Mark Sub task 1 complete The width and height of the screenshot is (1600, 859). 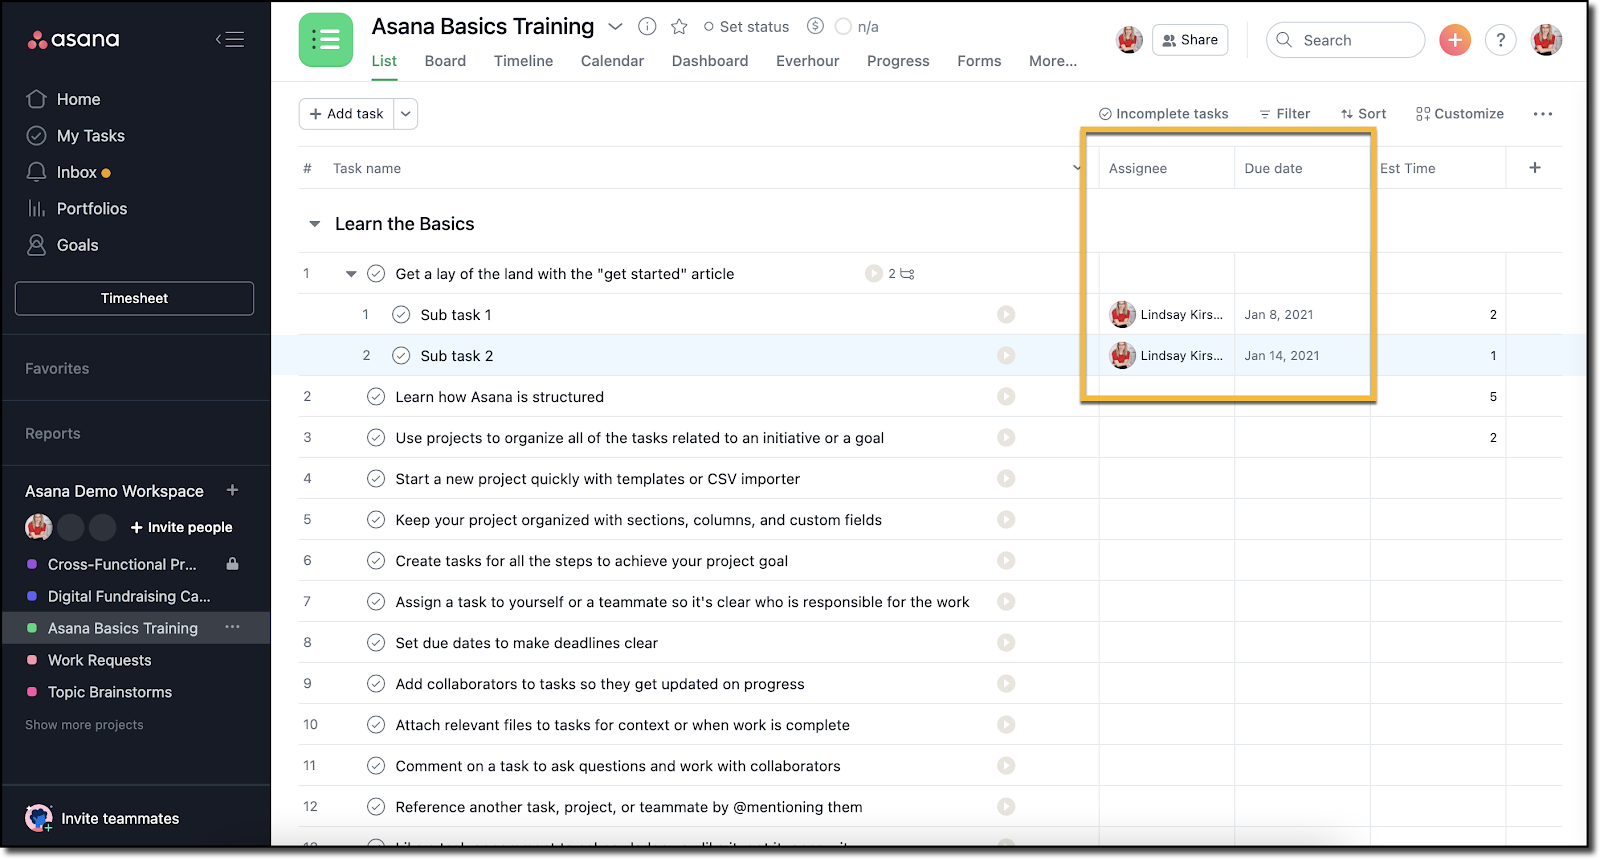click(401, 315)
